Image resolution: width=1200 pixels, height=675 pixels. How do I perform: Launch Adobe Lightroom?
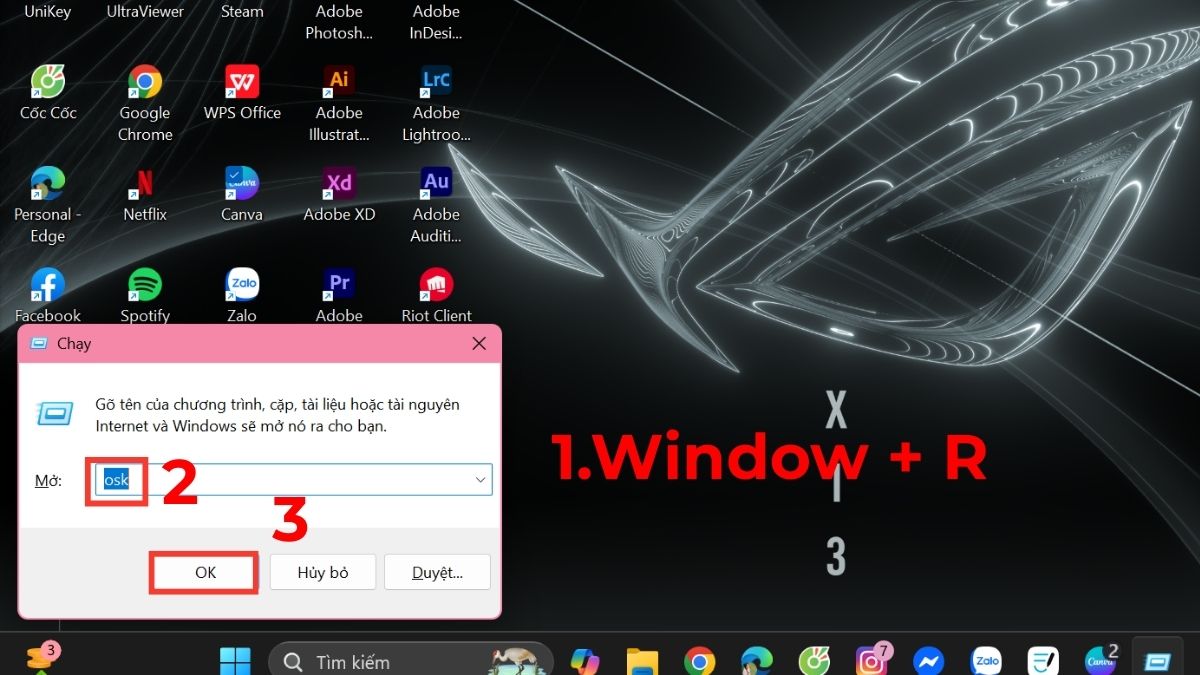tap(436, 80)
